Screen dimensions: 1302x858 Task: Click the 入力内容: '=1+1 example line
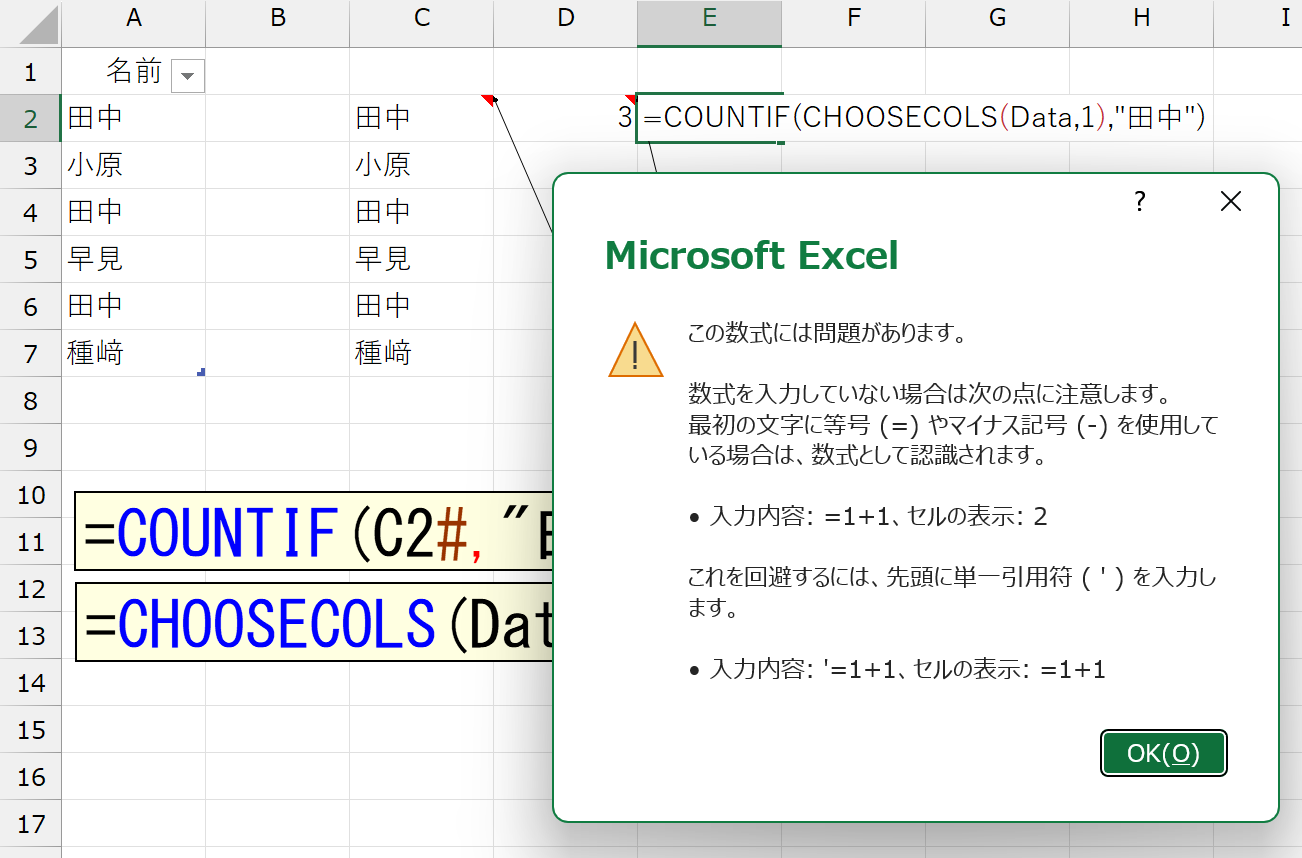(897, 669)
